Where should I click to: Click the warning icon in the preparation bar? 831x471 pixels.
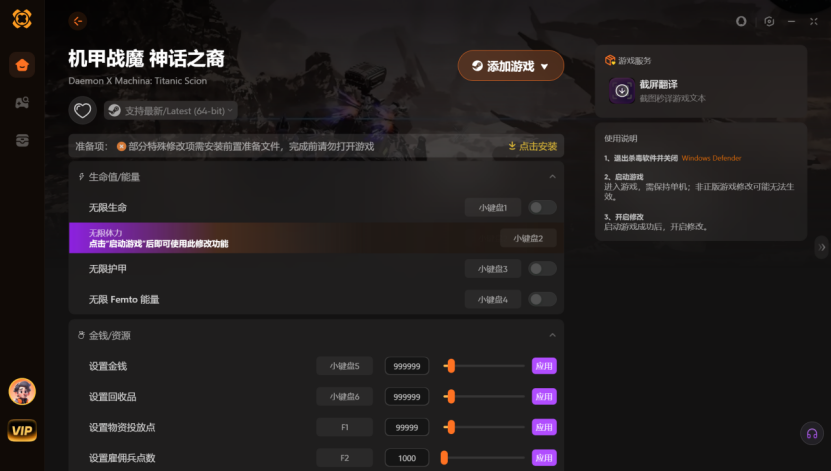point(121,146)
